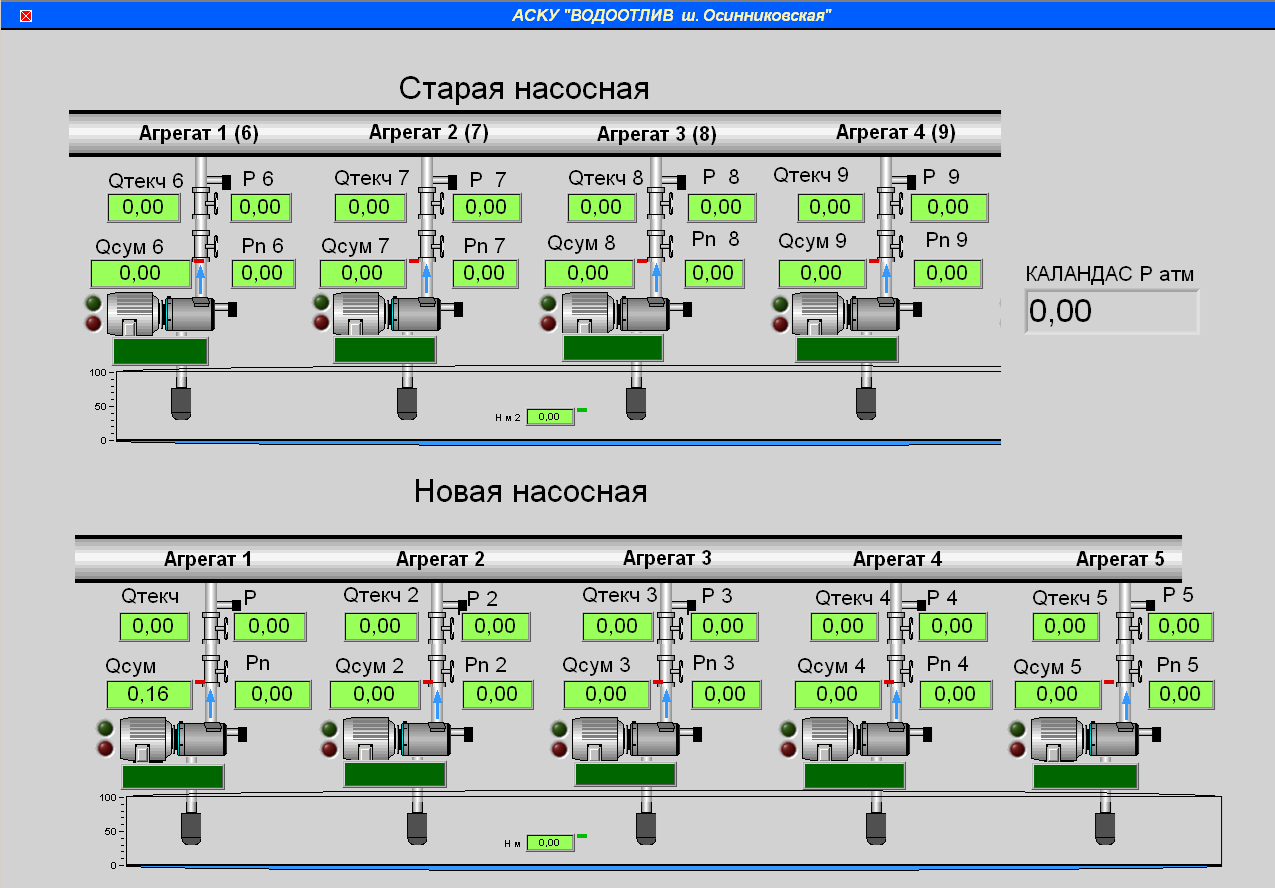The image size is (1275, 888).
Task: Click the red indicator lamp of Агрегат 5
Action: pos(1018,749)
